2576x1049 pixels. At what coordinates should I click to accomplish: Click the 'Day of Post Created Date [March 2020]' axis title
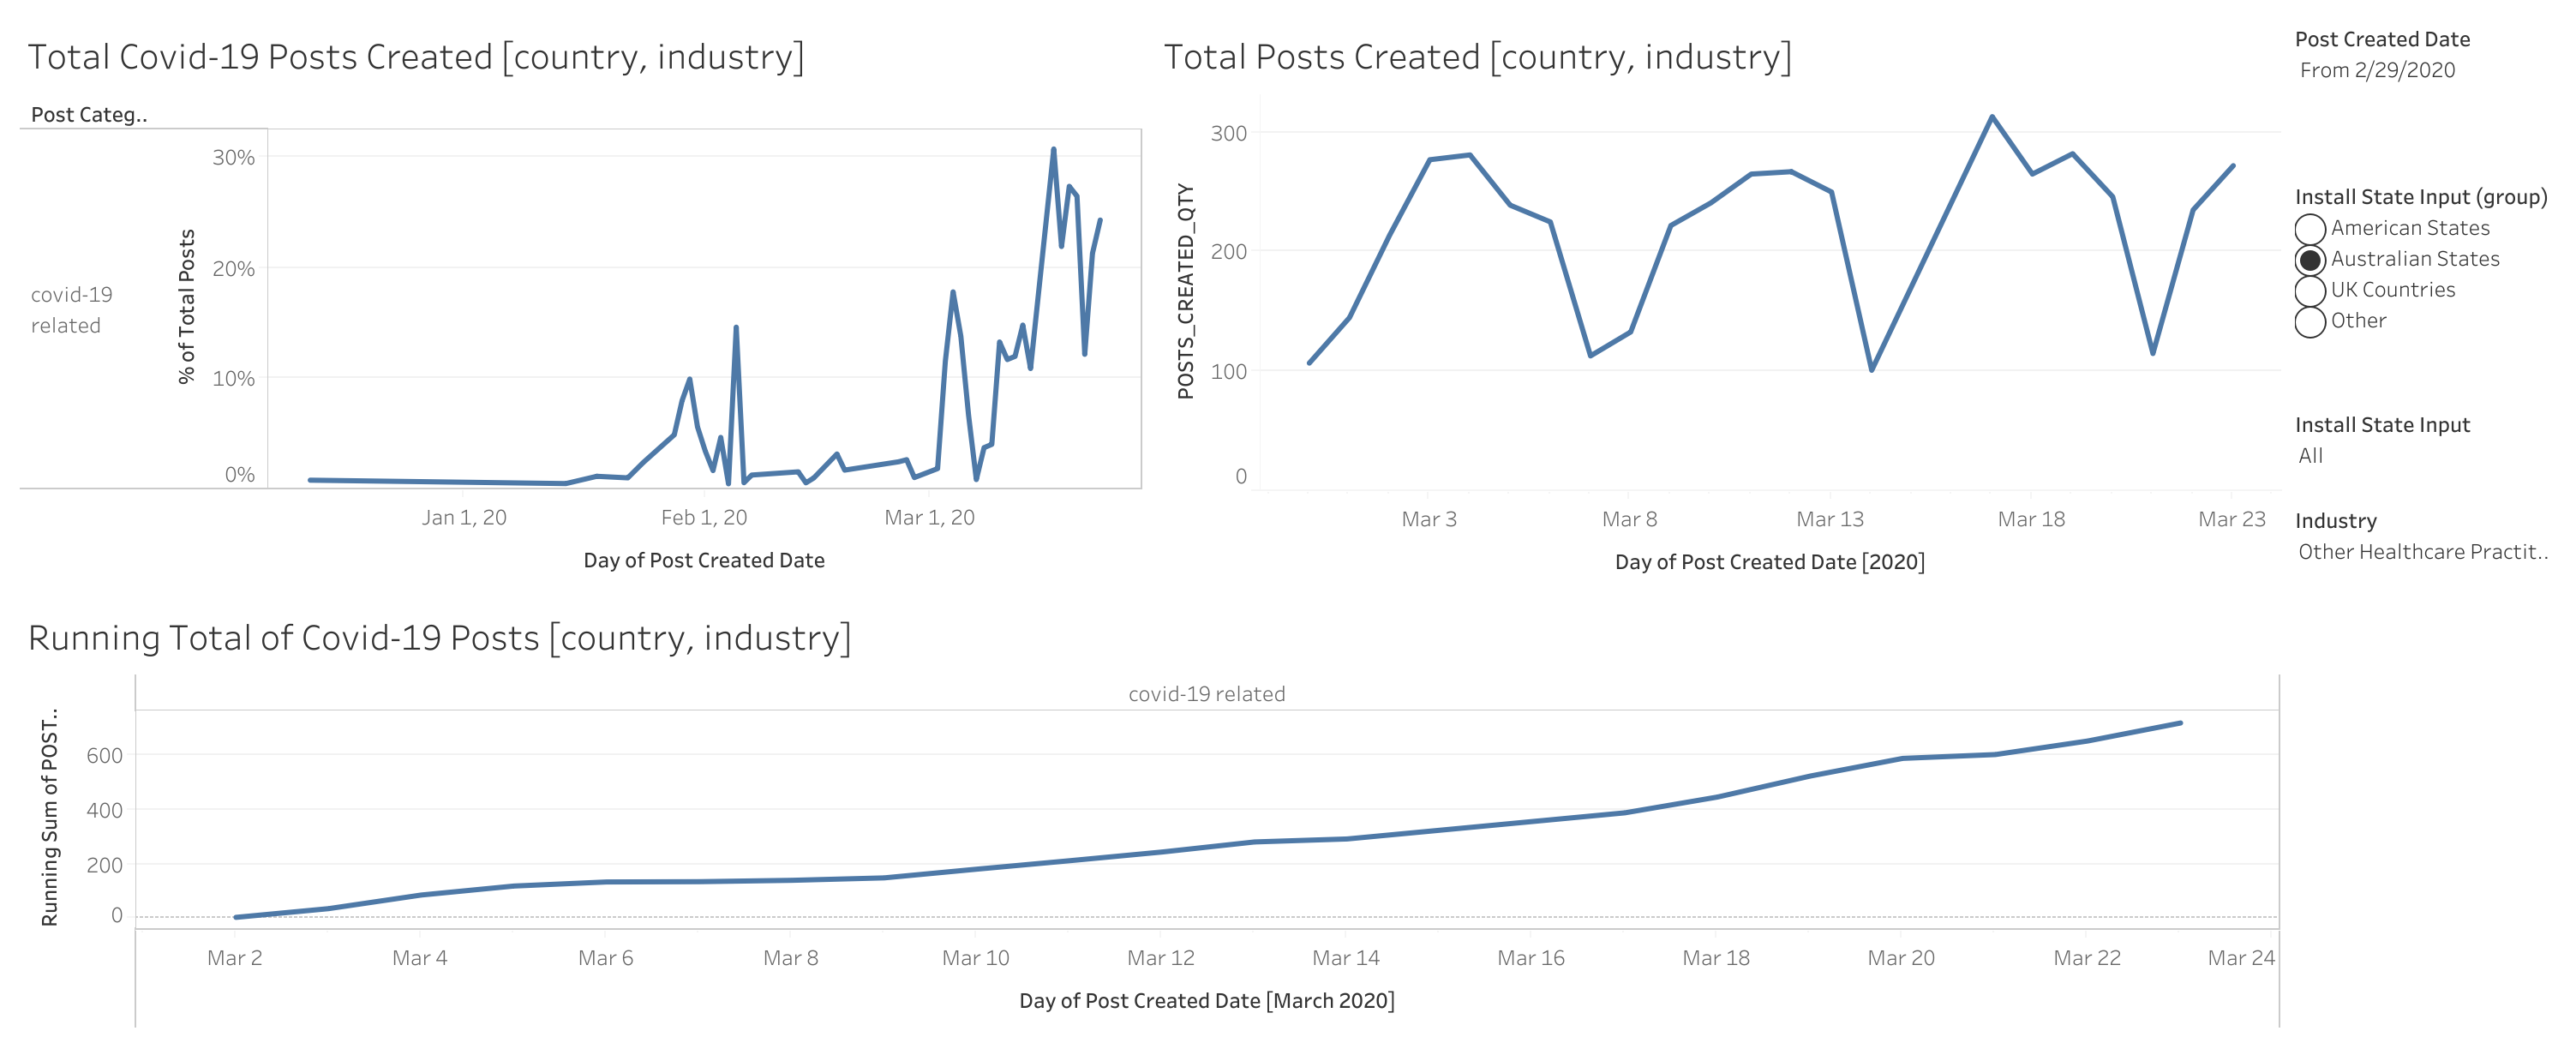(x=1206, y=1001)
